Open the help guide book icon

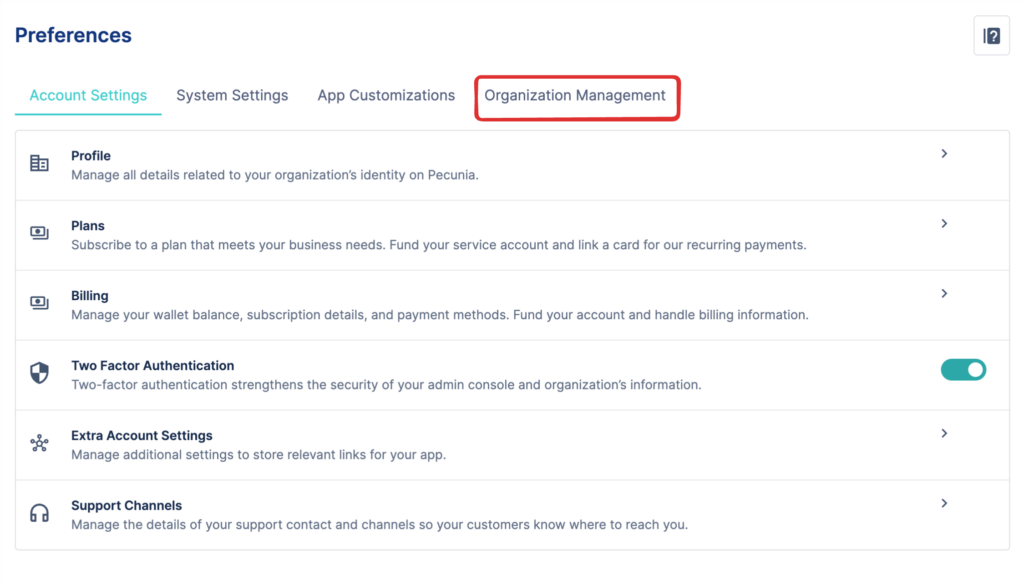tap(991, 36)
